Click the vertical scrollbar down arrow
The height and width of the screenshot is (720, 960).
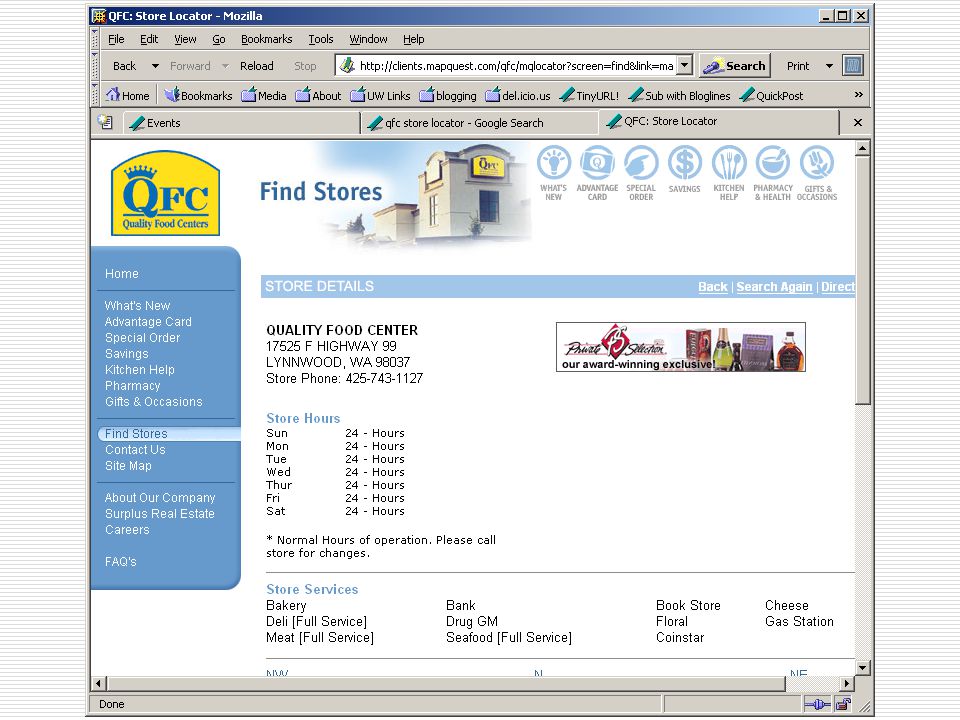coord(862,667)
